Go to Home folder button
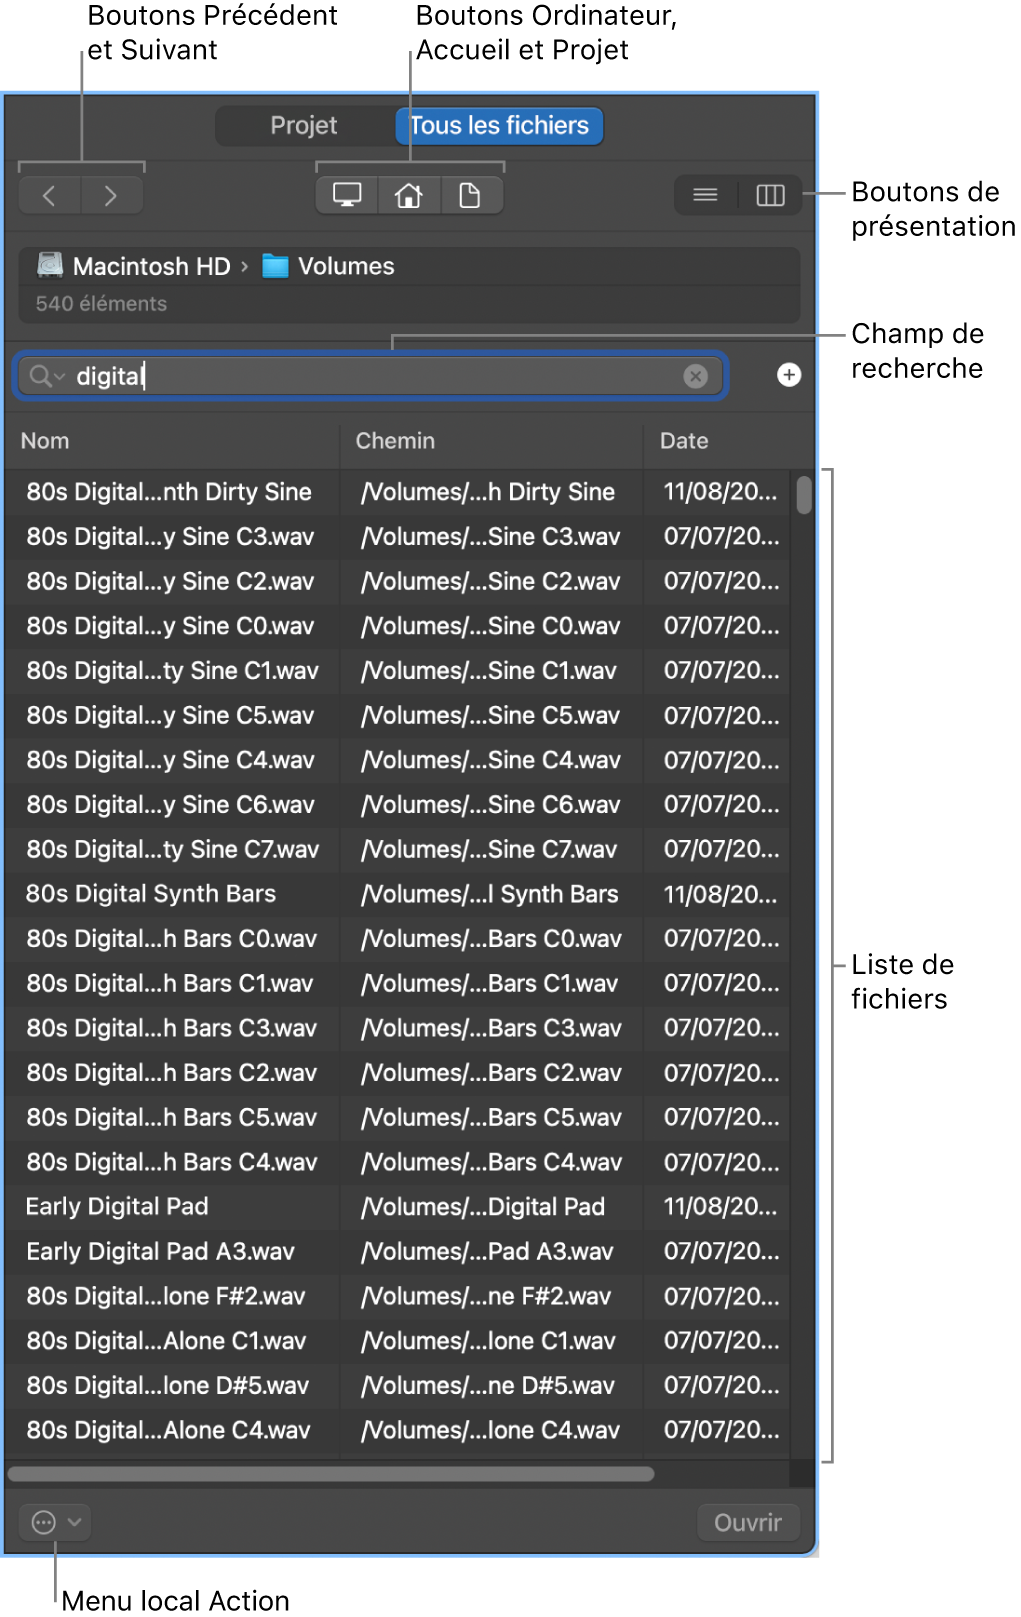The height and width of the screenshot is (1617, 1021). [x=408, y=195]
